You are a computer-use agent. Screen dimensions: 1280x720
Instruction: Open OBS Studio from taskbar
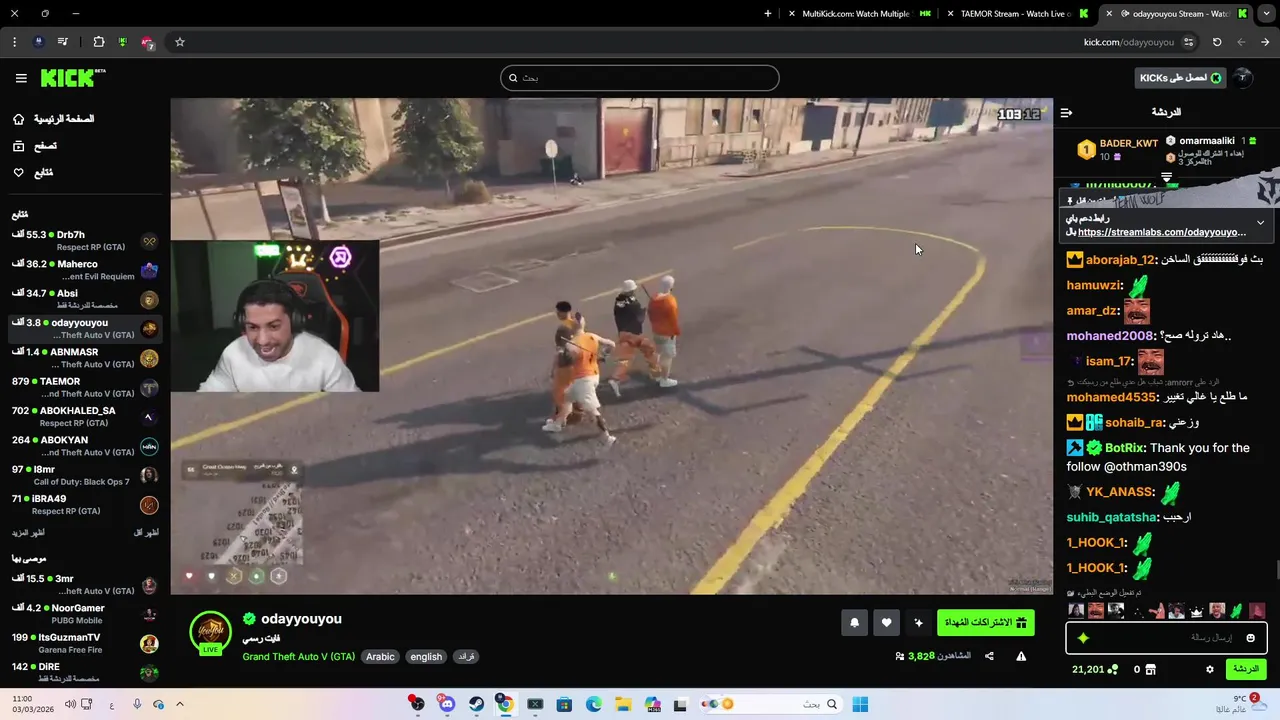point(418,704)
